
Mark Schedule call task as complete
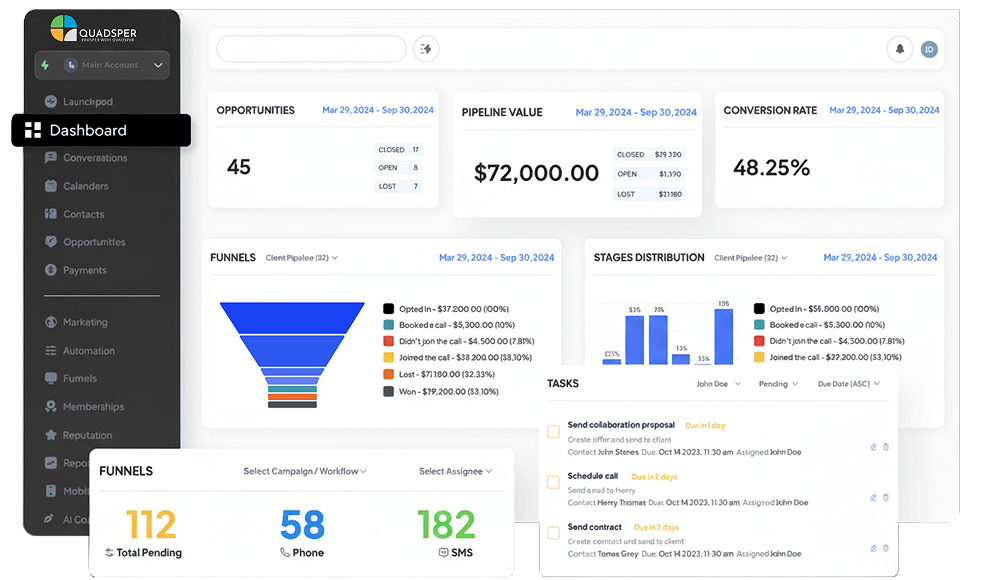point(553,483)
